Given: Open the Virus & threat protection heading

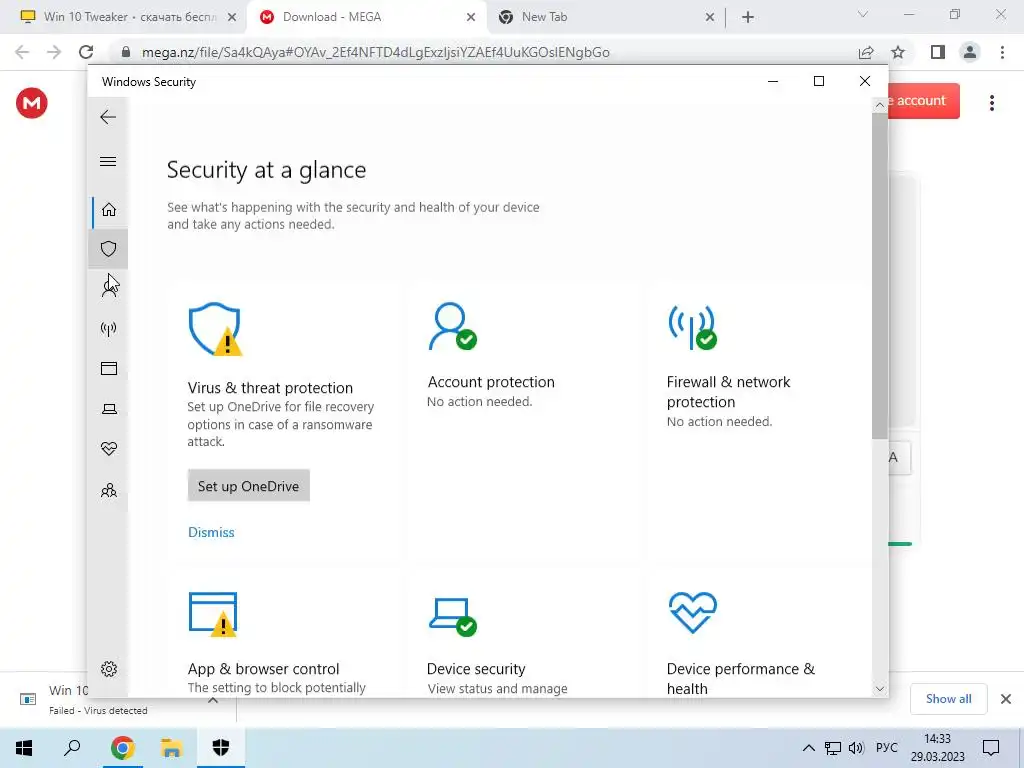Looking at the screenshot, I should (270, 388).
